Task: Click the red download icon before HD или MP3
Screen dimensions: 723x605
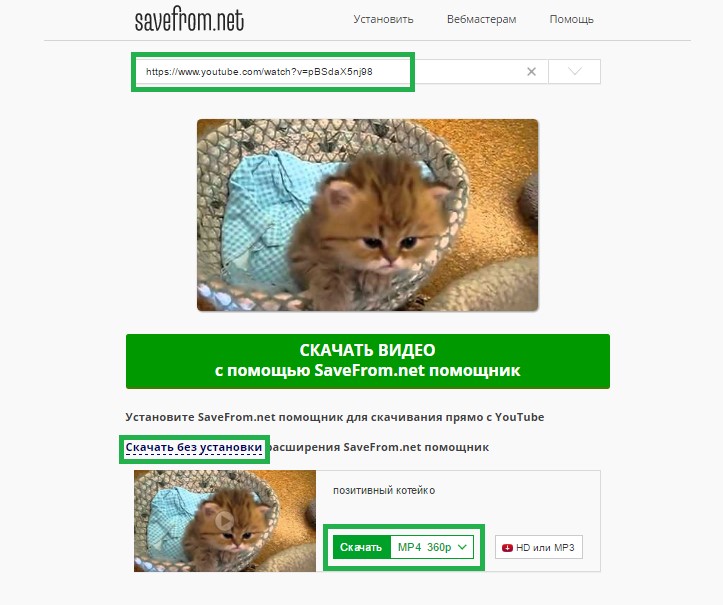Action: (x=507, y=548)
